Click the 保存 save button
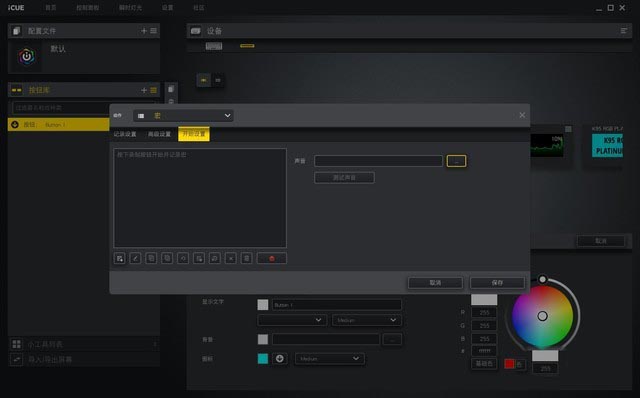The height and width of the screenshot is (398, 640). (x=497, y=282)
